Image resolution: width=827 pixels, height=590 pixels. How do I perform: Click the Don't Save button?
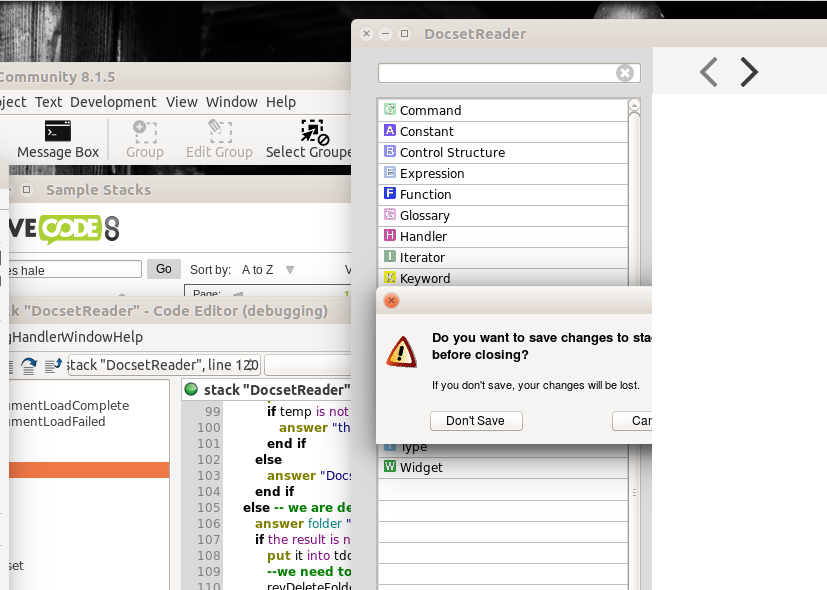tap(475, 421)
